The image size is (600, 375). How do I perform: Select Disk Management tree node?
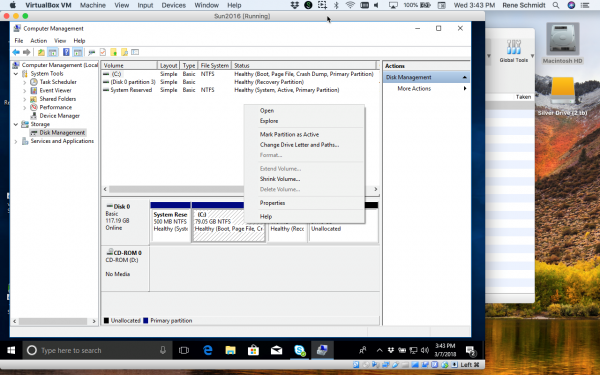[x=62, y=132]
